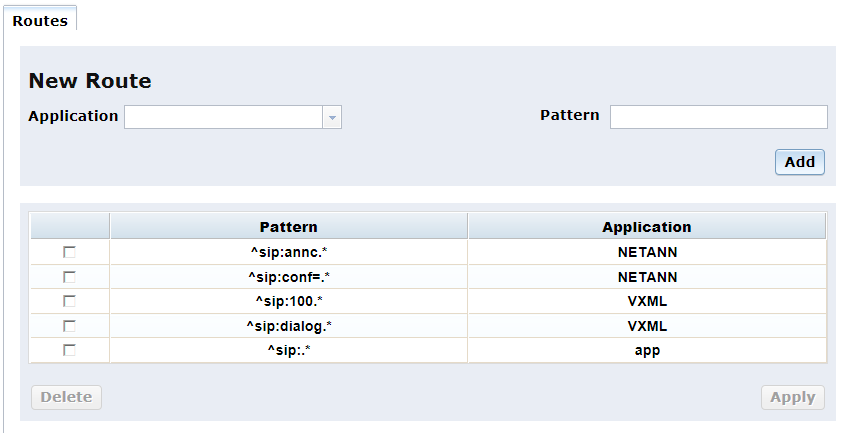The image size is (848, 433).
Task: Enable checkbox next to ^sip:dialog.* pattern
Action: click(x=70, y=326)
